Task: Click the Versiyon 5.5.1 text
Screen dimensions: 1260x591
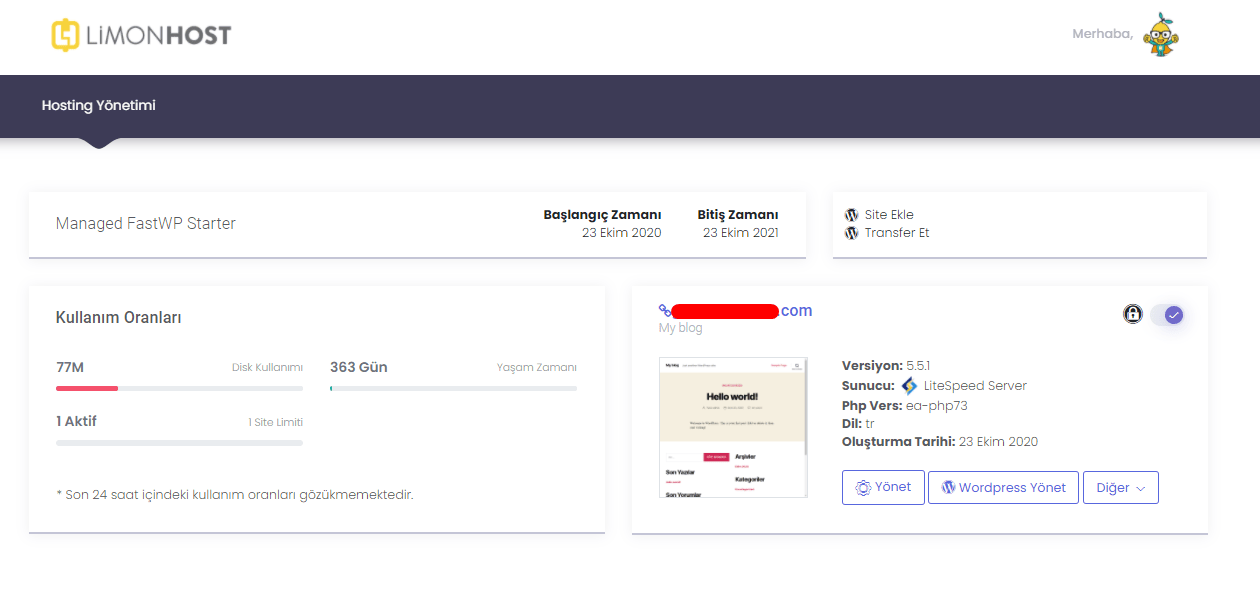Action: [886, 366]
